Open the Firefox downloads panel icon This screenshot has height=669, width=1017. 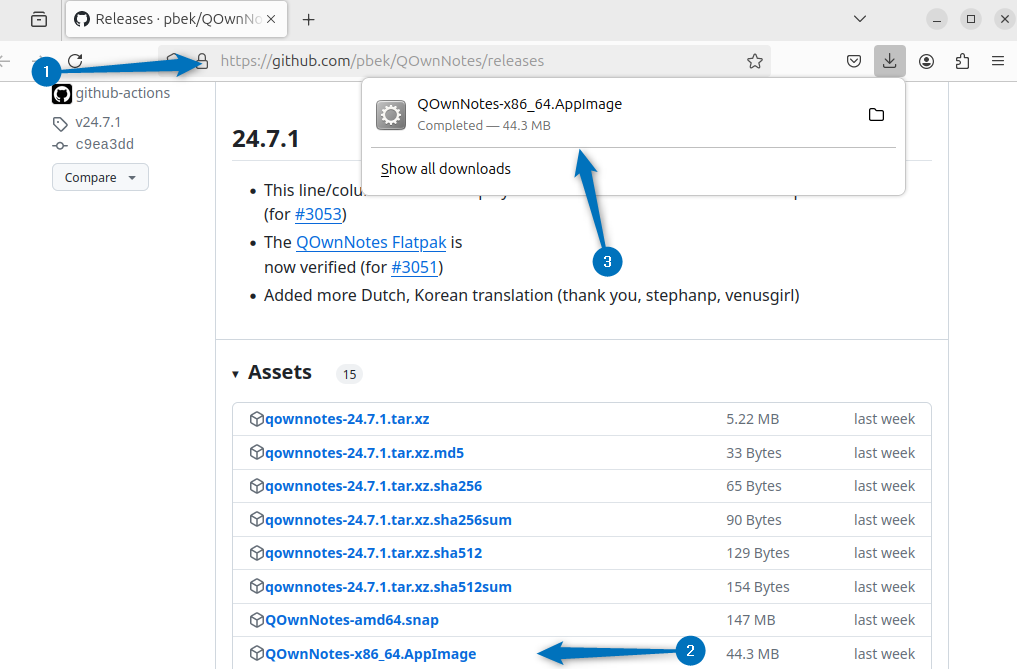[889, 60]
